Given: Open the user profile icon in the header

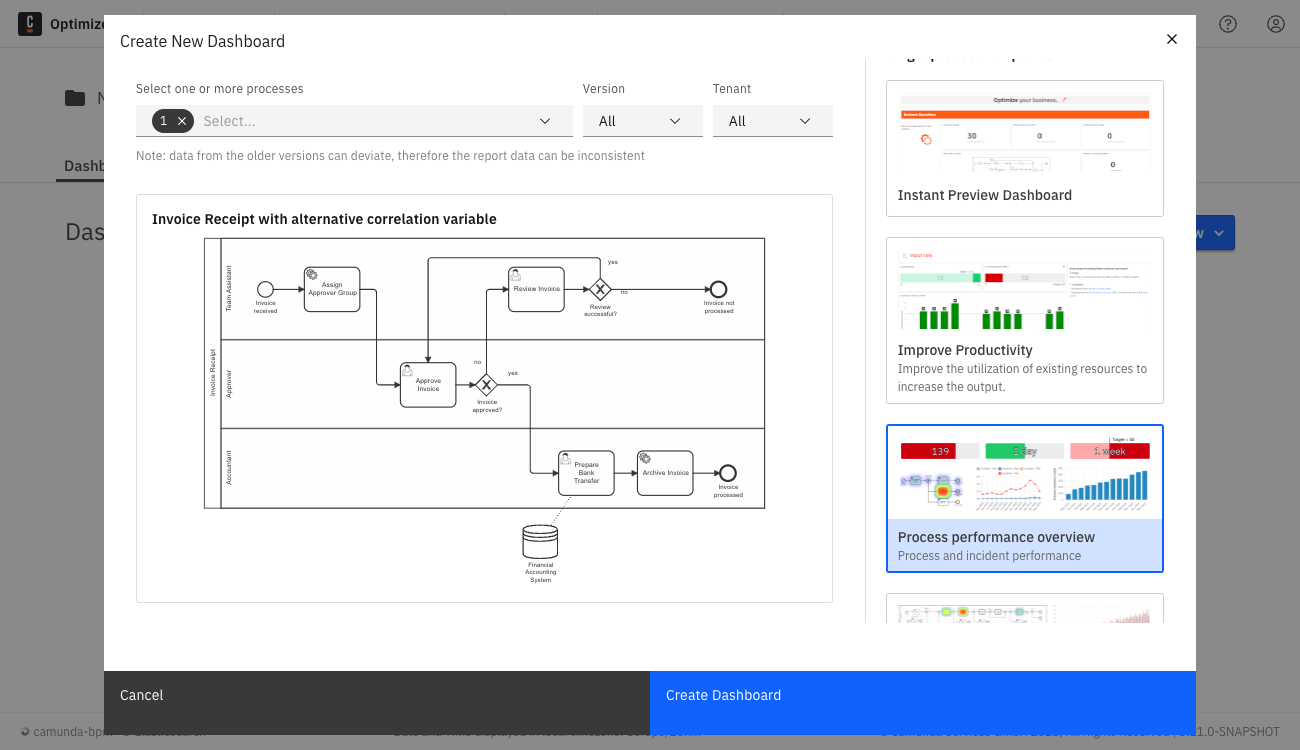Looking at the screenshot, I should coord(1276,24).
